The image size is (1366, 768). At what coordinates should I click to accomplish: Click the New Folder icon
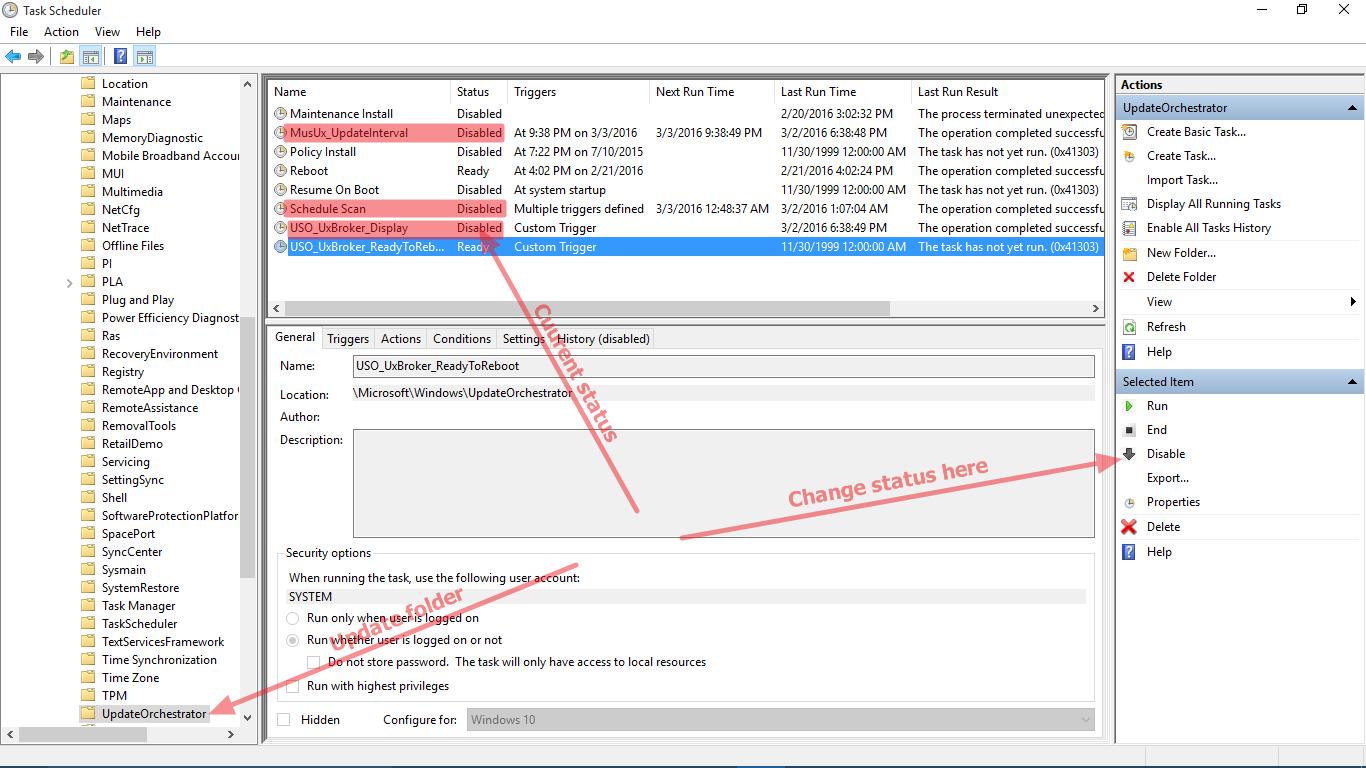click(x=1129, y=253)
